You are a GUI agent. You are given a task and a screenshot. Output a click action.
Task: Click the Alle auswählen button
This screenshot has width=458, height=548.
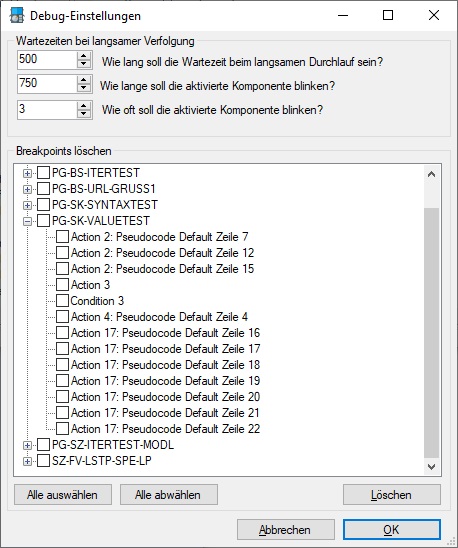coord(63,495)
